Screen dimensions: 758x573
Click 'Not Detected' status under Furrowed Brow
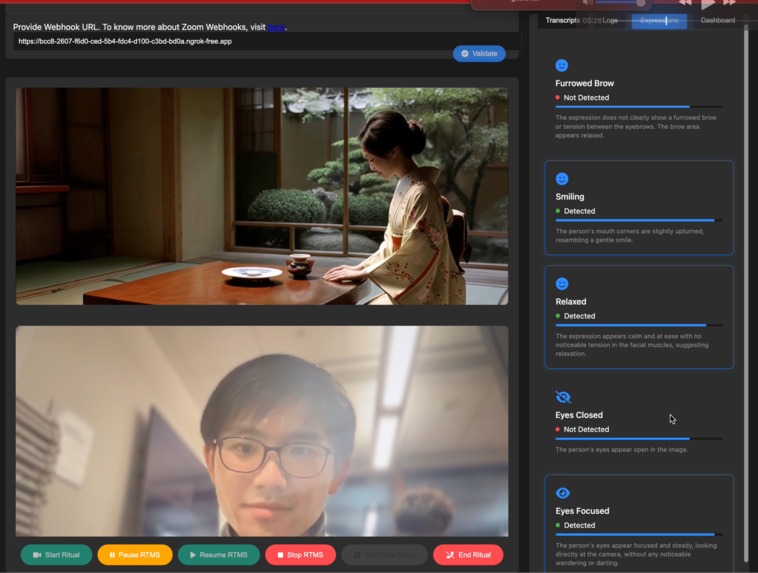(x=586, y=98)
